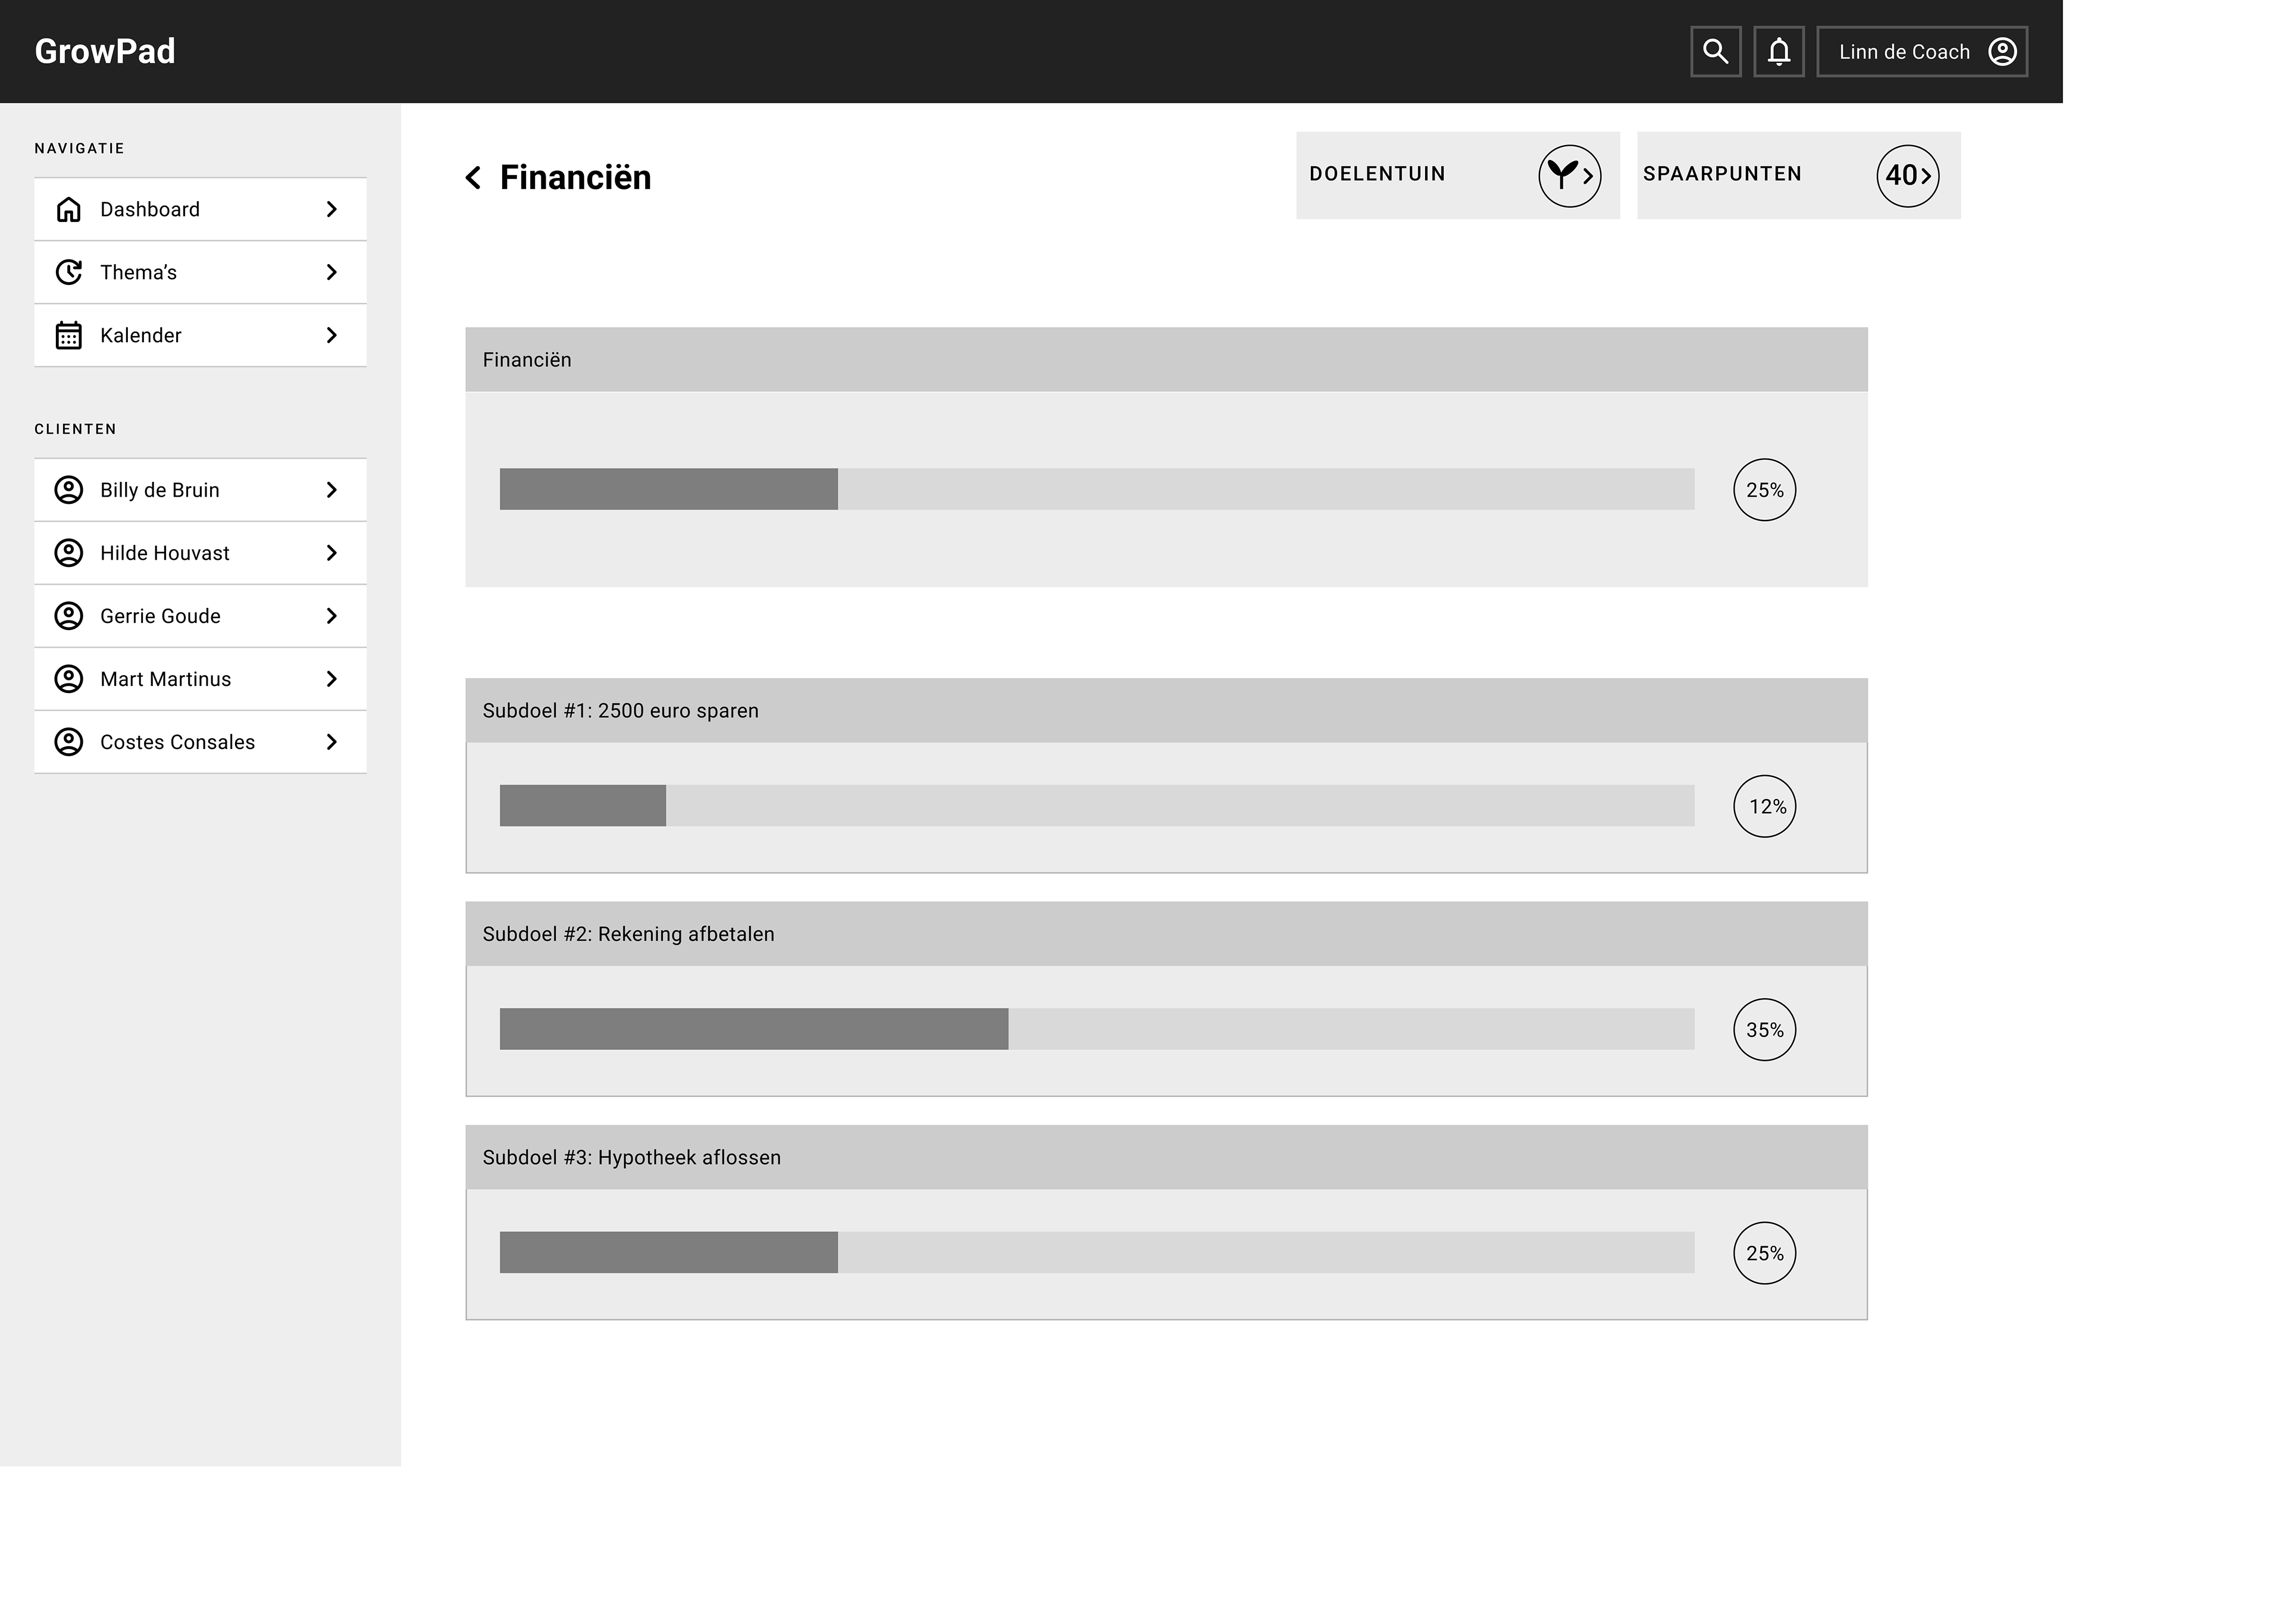Click the Financiën panel header

coord(1166,359)
